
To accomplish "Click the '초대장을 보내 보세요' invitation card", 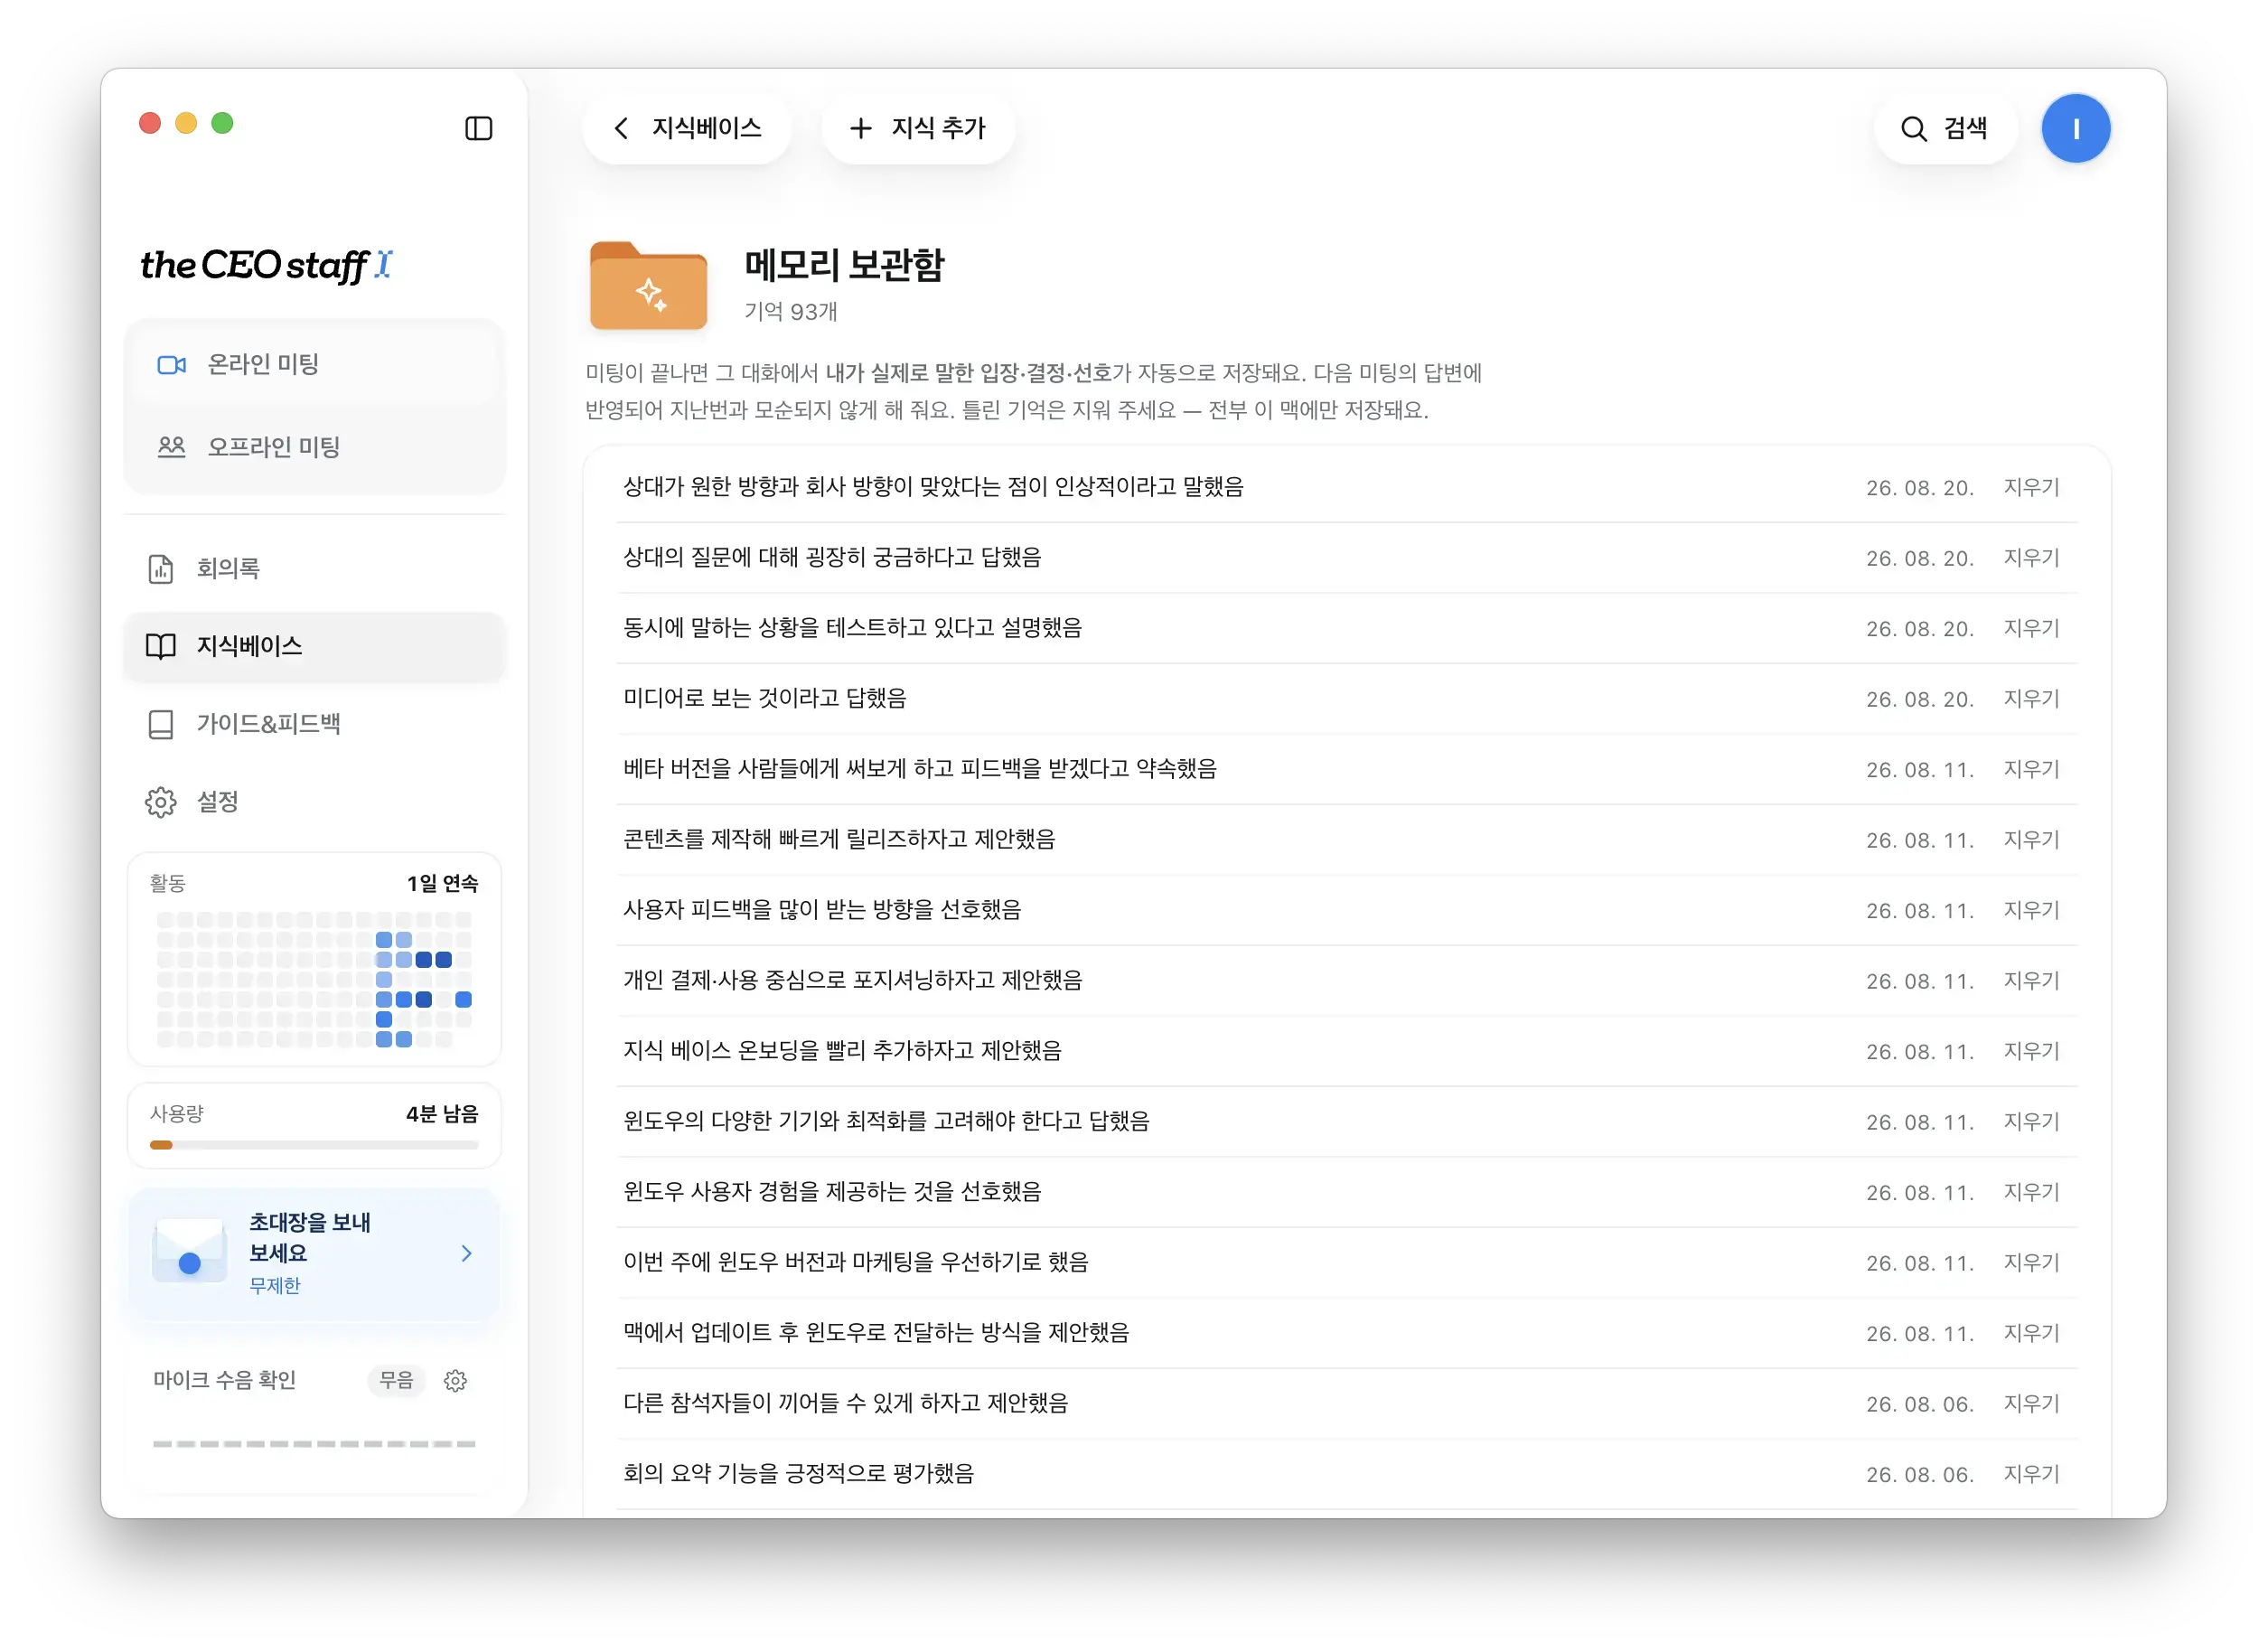I will pos(314,1253).
